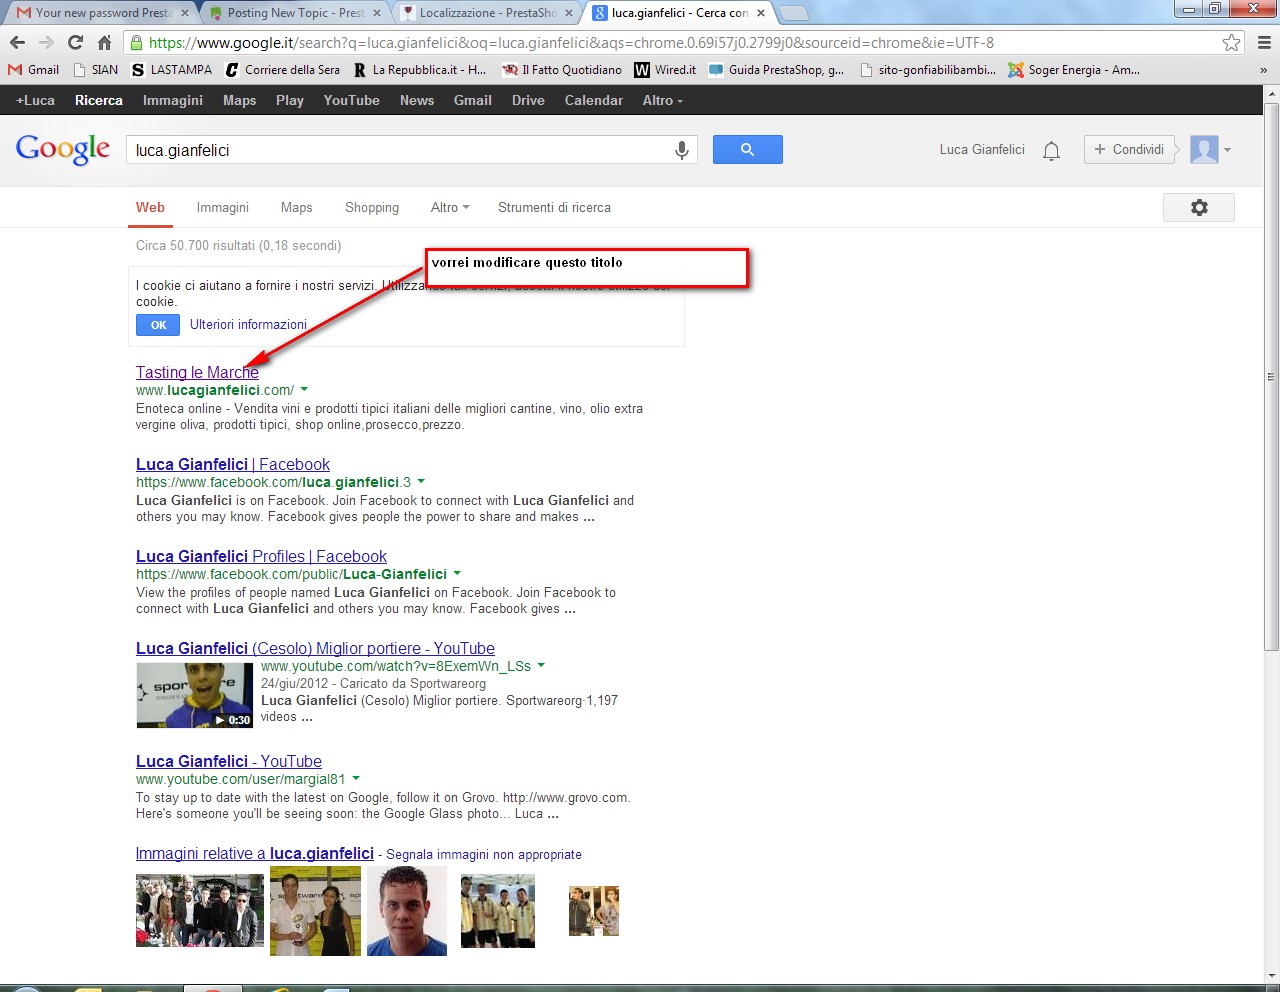Open News from the Google bar

pyautogui.click(x=417, y=101)
